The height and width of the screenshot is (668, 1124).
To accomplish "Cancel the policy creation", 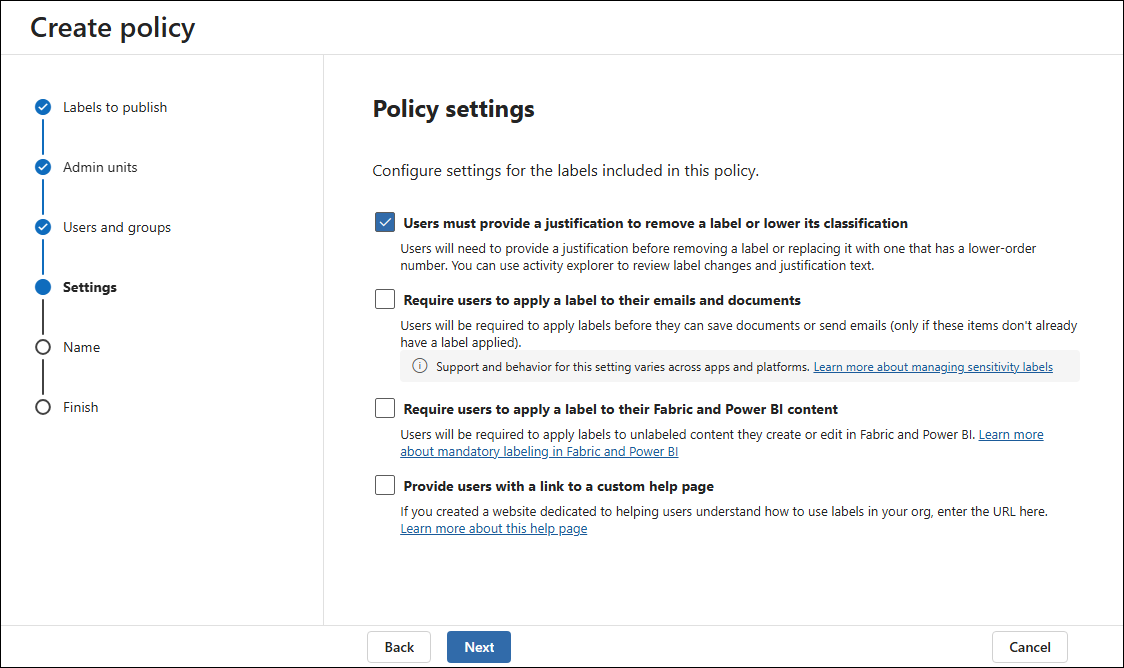I will [1030, 647].
